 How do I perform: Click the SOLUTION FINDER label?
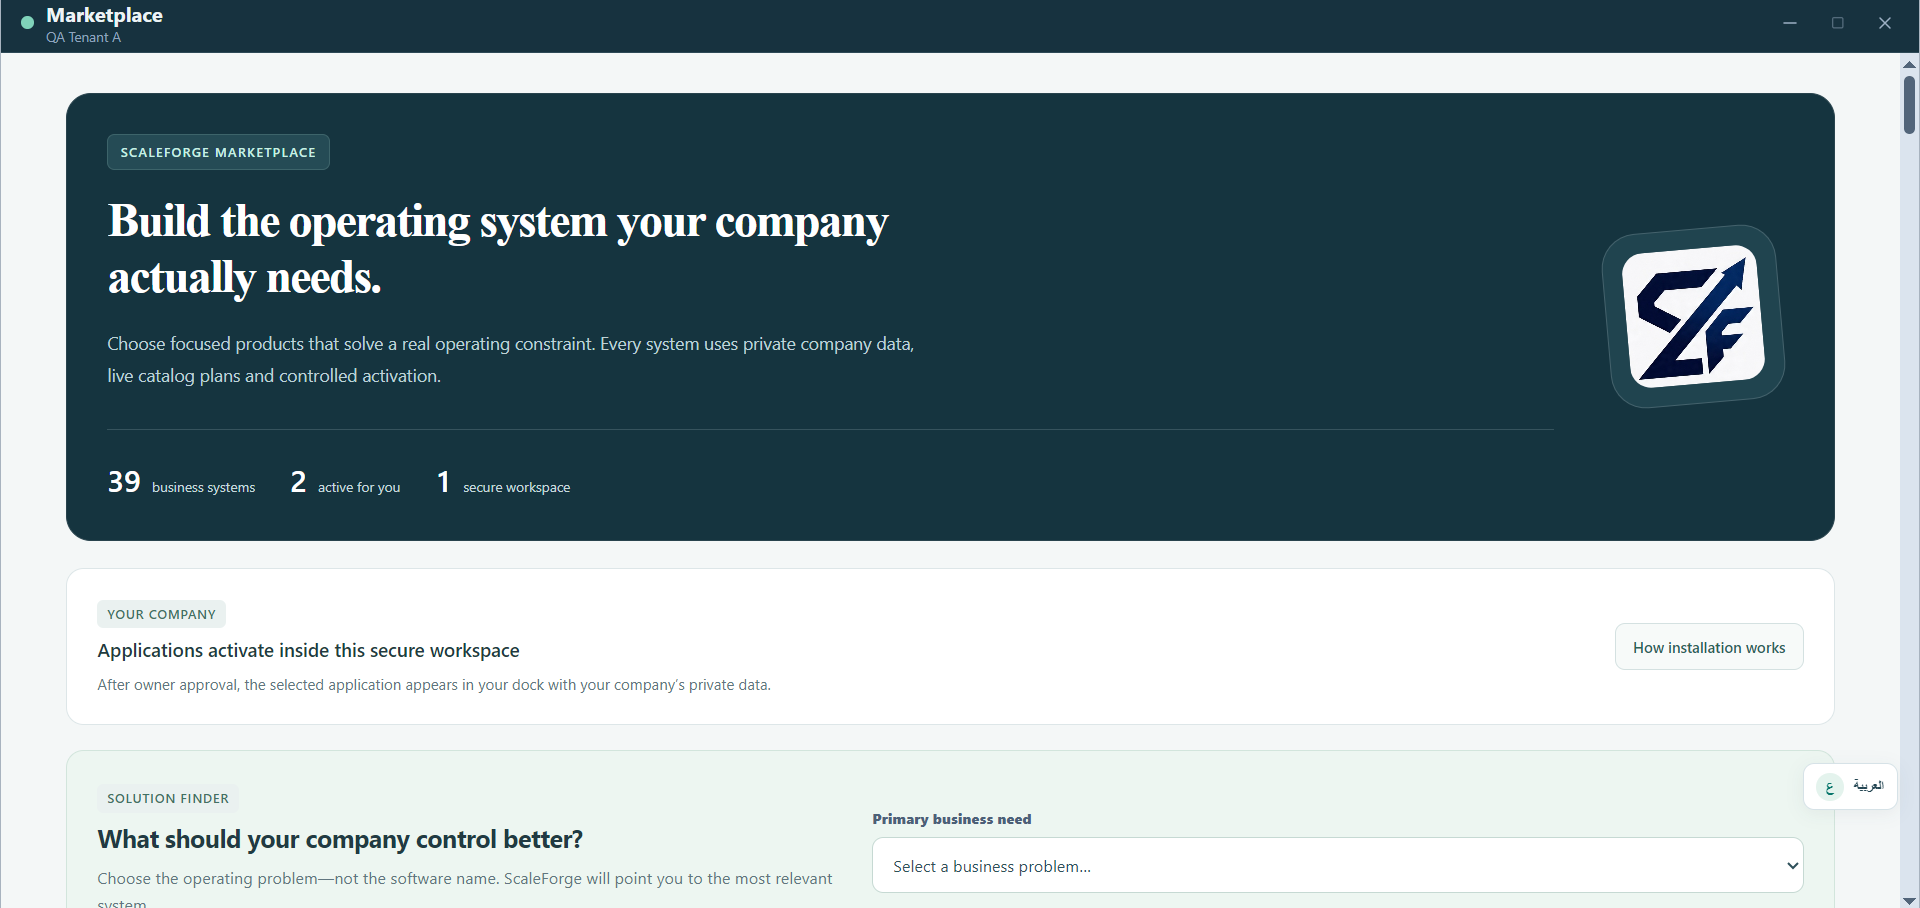(x=168, y=798)
